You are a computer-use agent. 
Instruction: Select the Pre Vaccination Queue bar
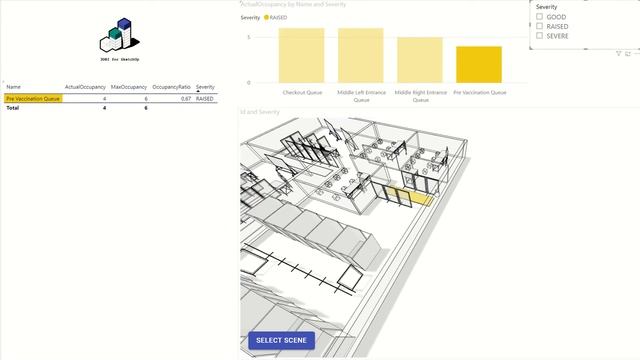[x=479, y=64]
